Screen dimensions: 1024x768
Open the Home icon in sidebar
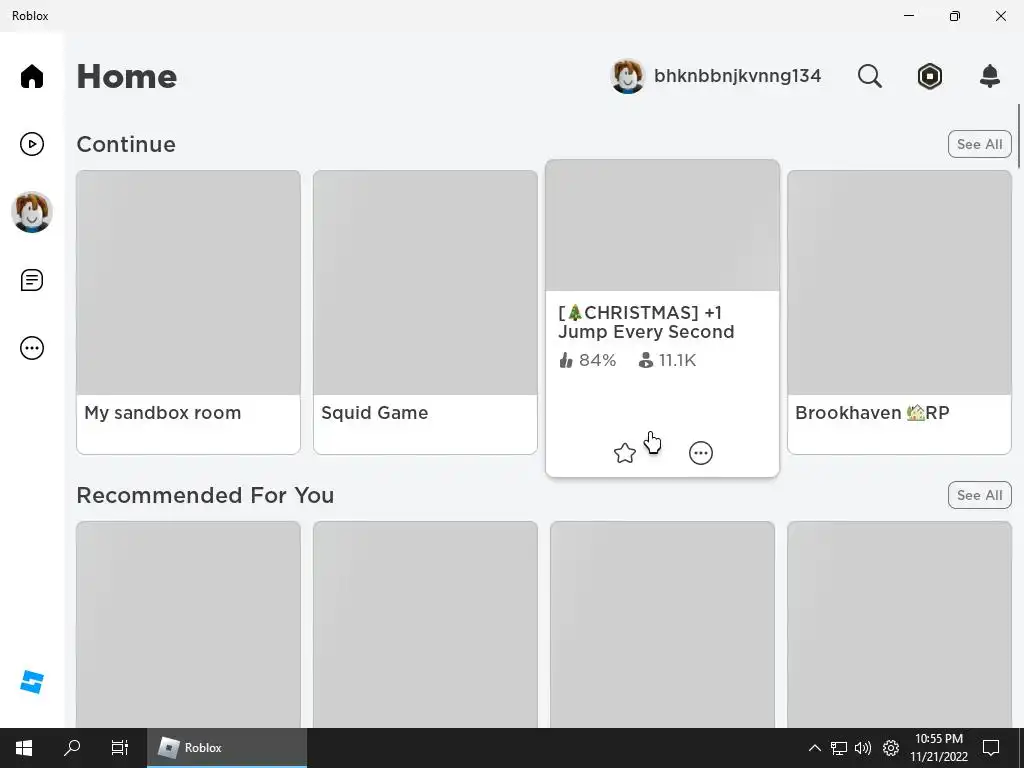click(x=31, y=76)
